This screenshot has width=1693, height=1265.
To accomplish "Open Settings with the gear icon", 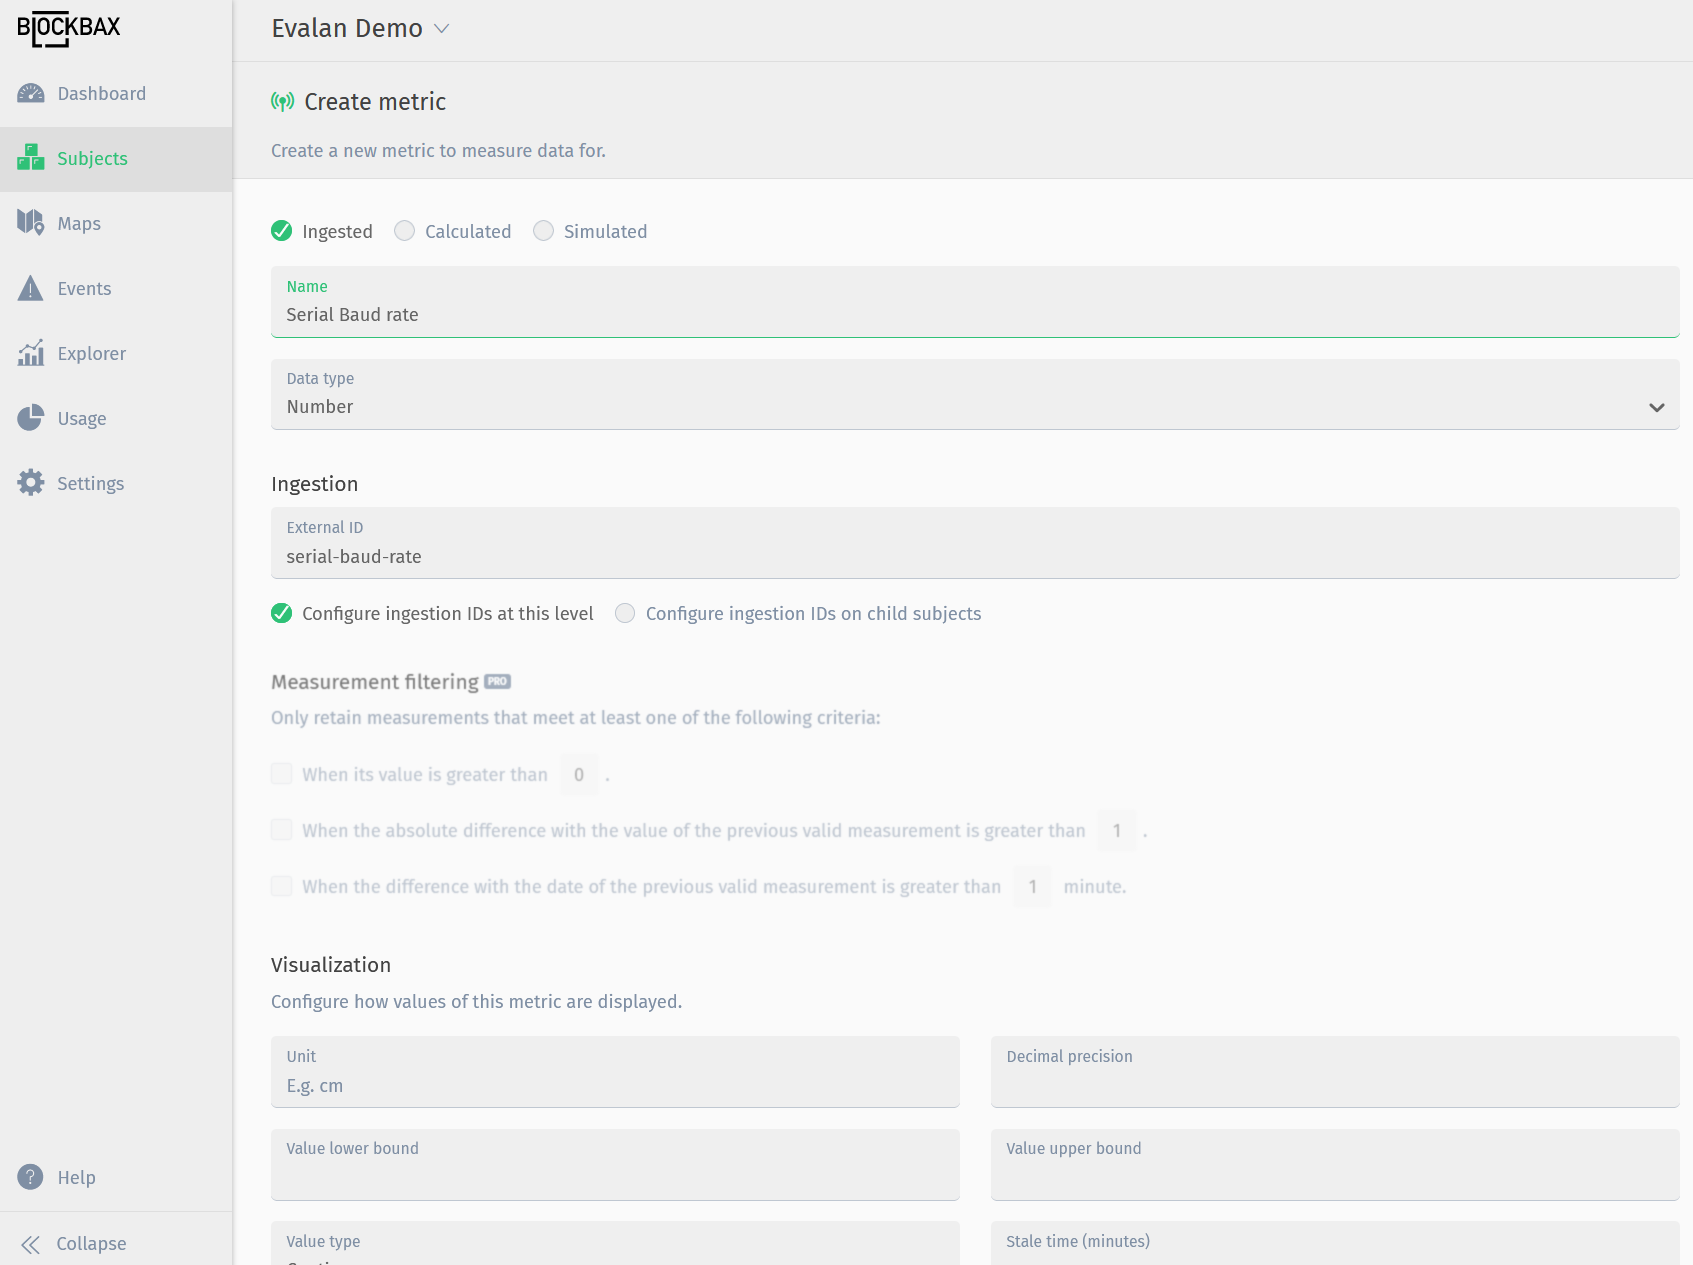I will [x=31, y=483].
